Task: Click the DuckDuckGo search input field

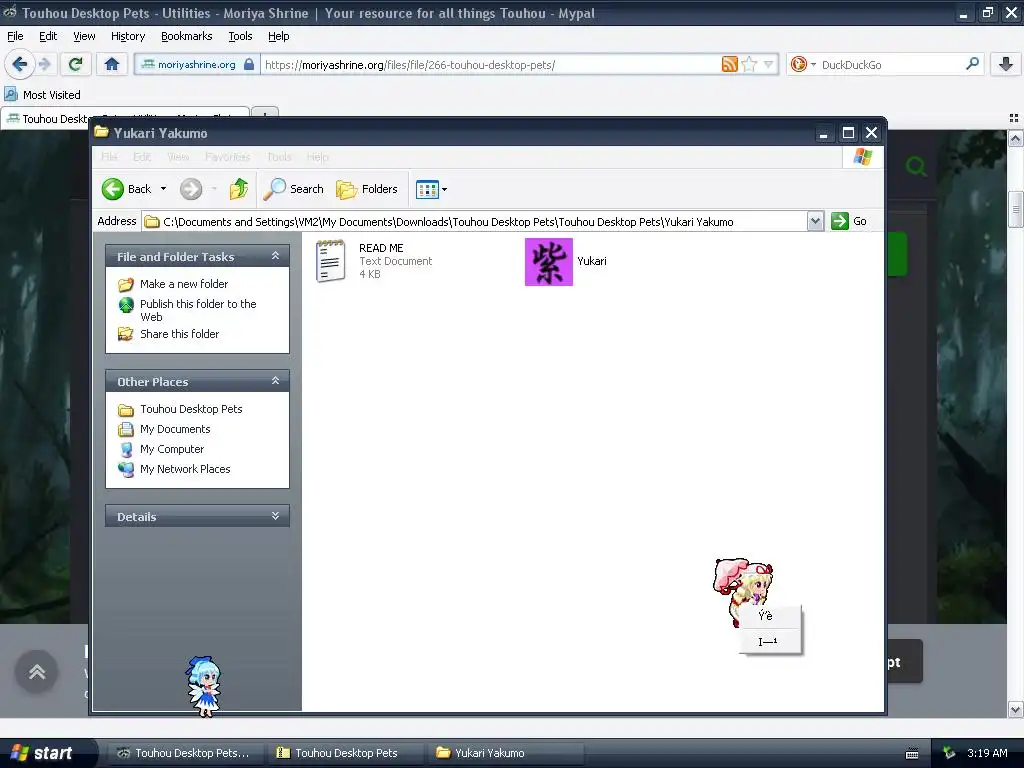Action: [x=891, y=65]
